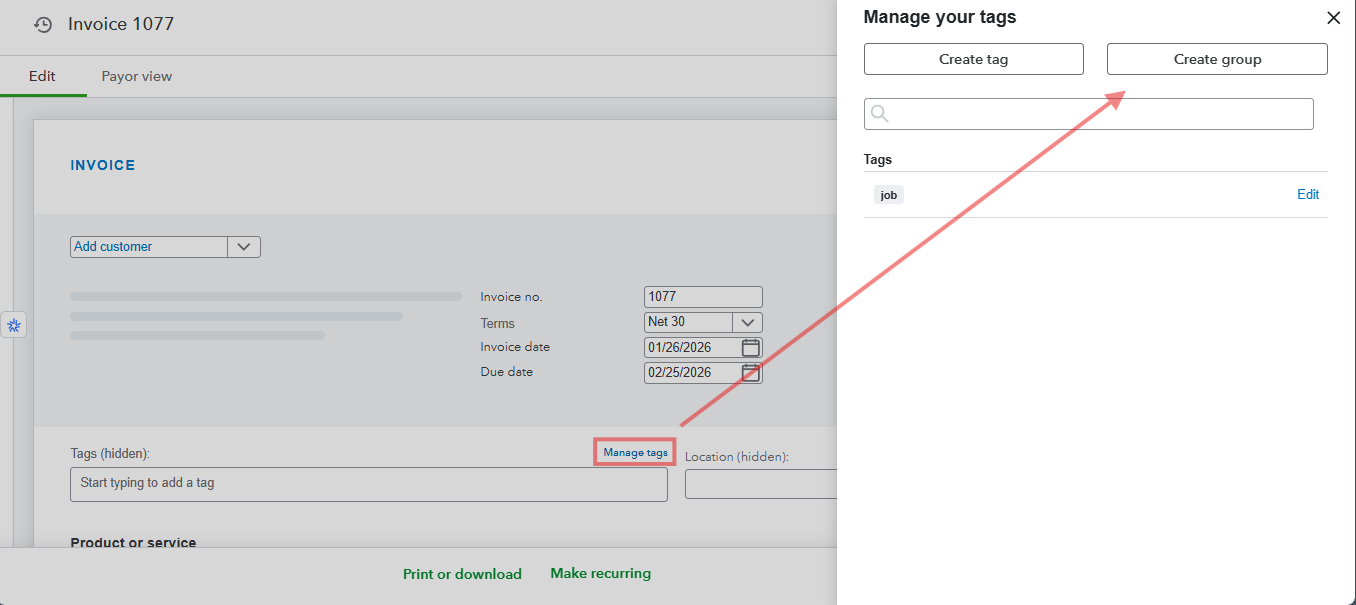
Task: Select the job tag chip
Action: click(x=889, y=195)
